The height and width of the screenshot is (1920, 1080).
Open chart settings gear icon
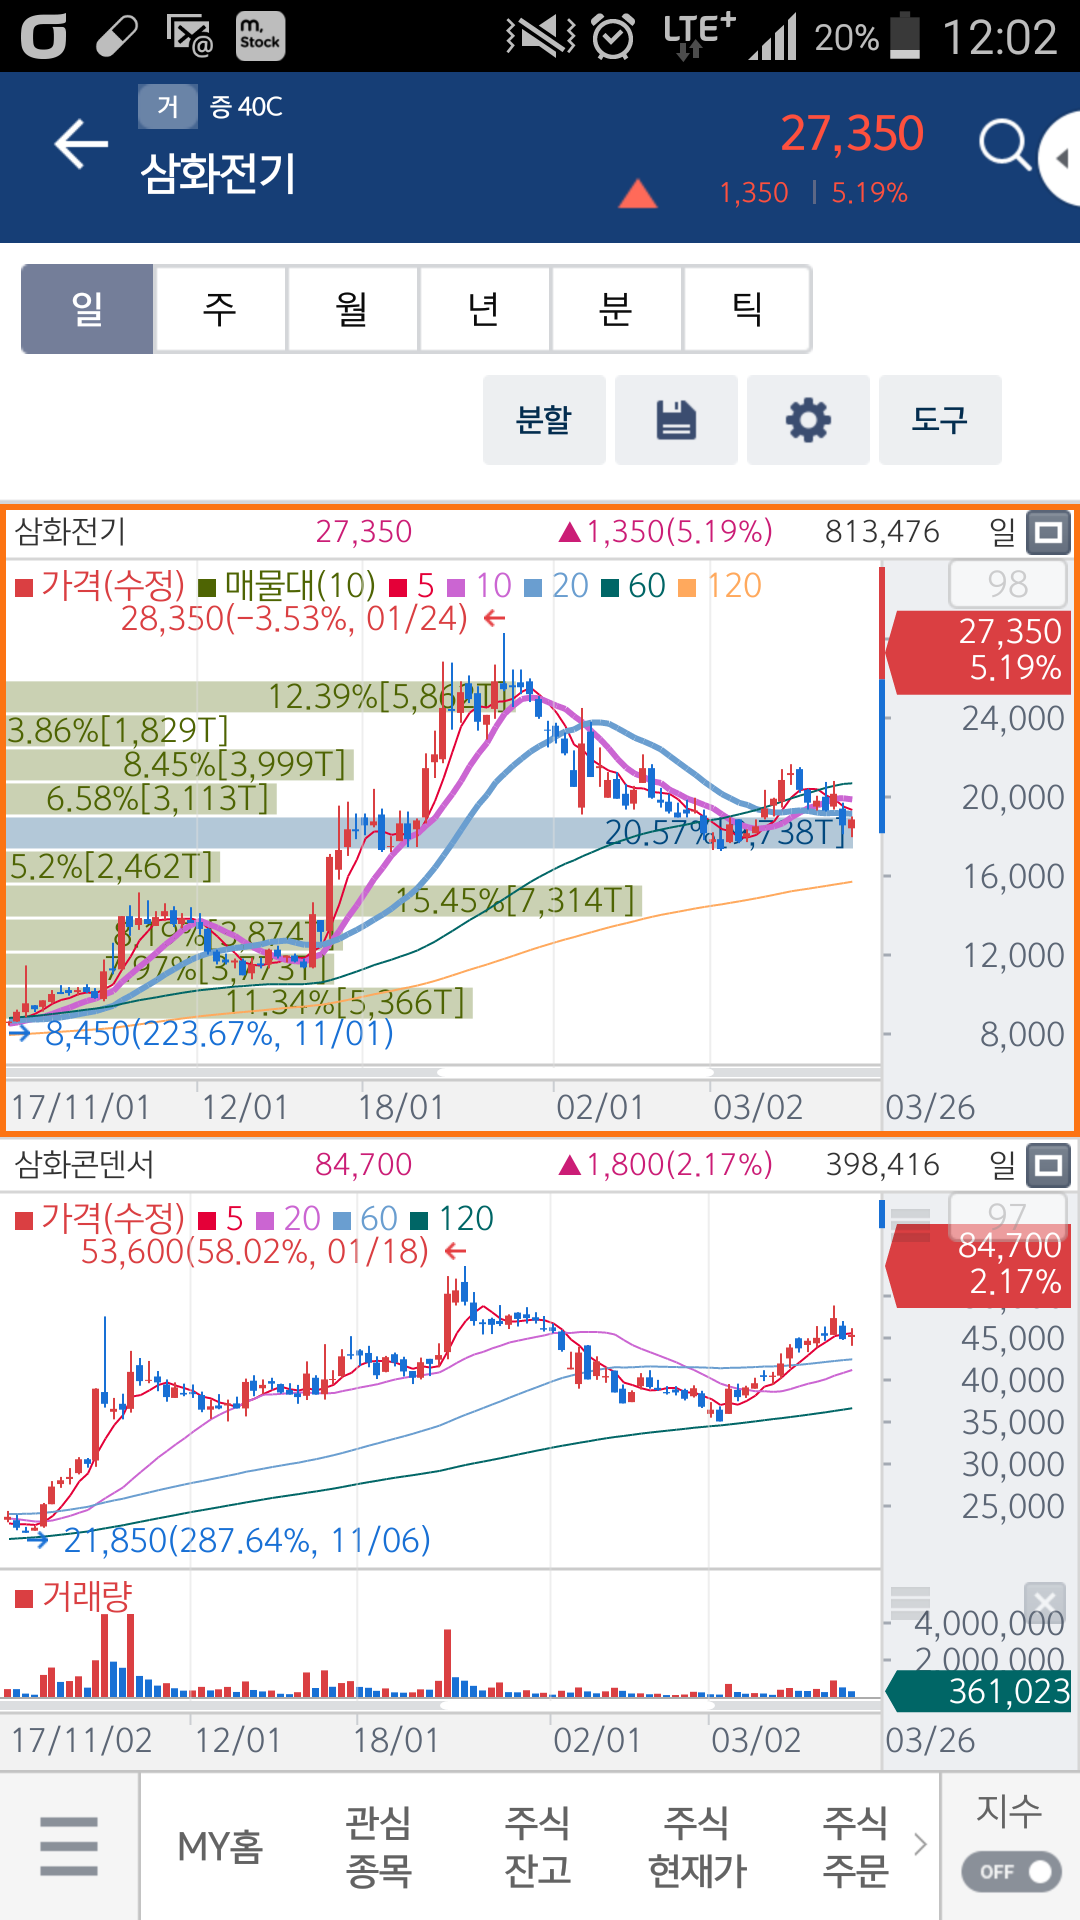click(808, 420)
